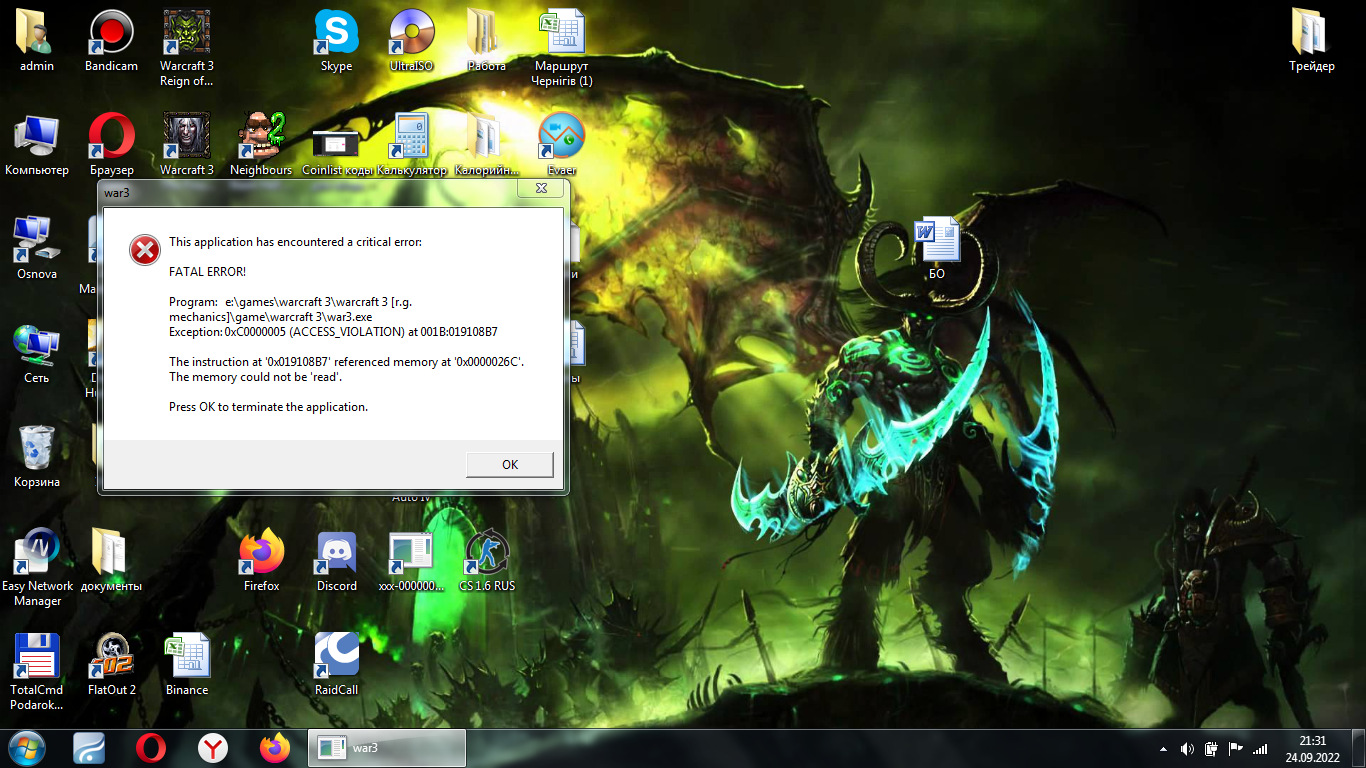Open the volume control in the tray
The width and height of the screenshot is (1366, 768).
[x=1187, y=748]
